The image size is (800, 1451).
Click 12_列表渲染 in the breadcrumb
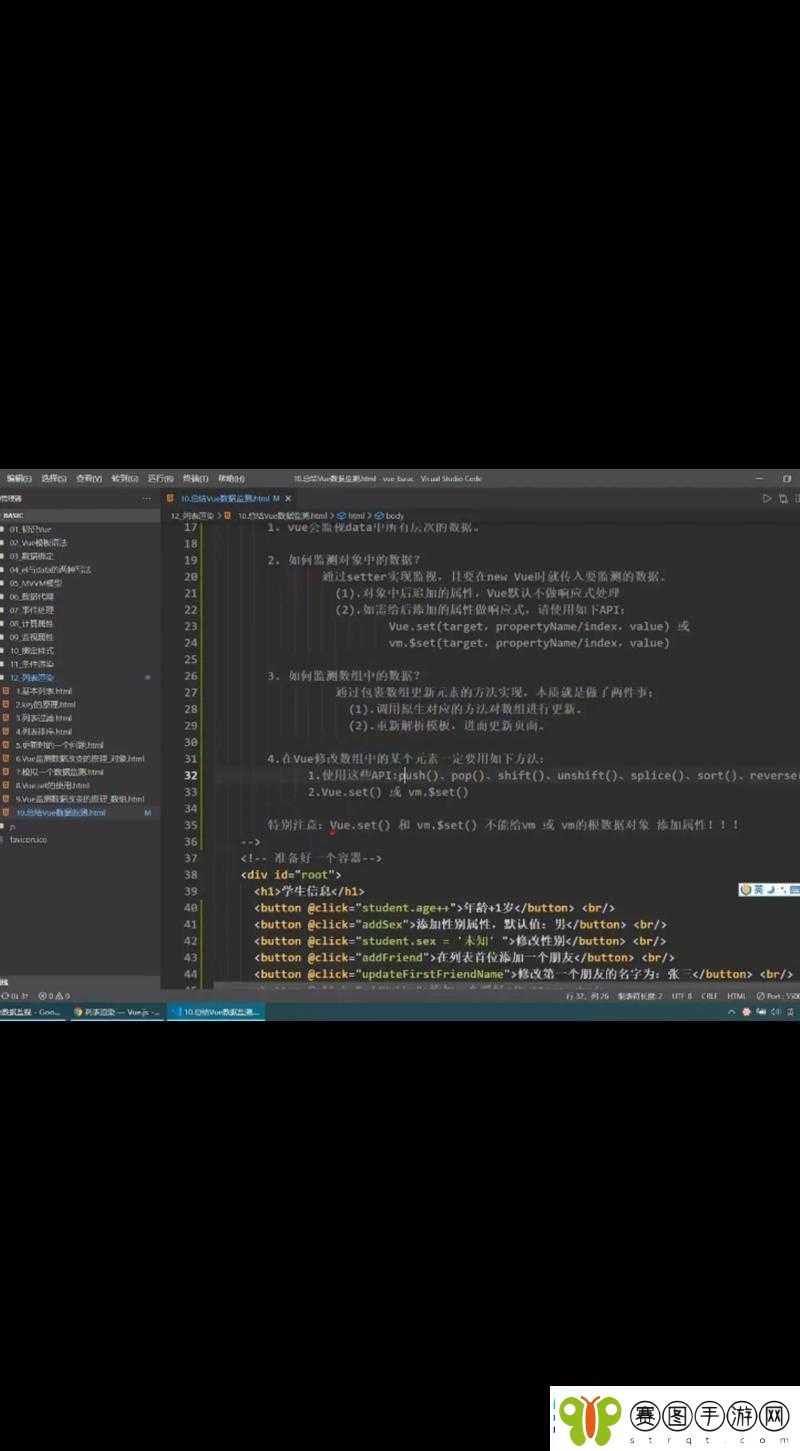(x=192, y=515)
